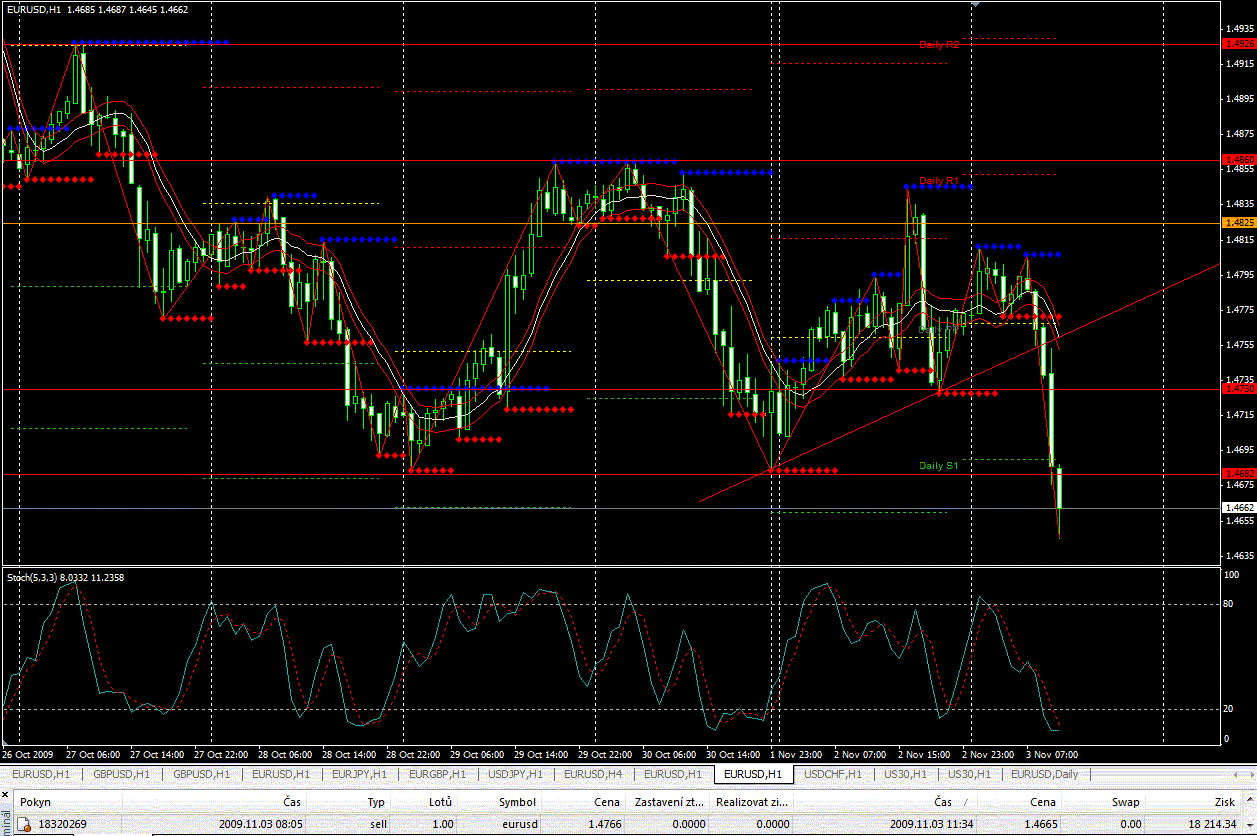Select the USDCHF,H1 chart tab
Viewport: 1257px width, 836px height.
tap(833, 774)
